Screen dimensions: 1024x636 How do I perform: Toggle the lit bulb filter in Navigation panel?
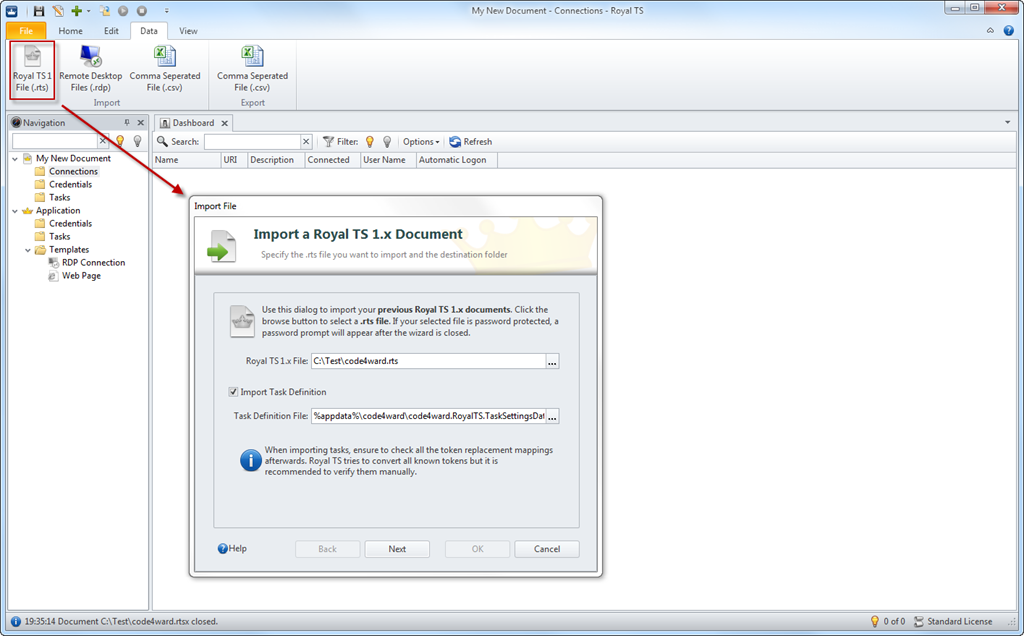[x=120, y=140]
